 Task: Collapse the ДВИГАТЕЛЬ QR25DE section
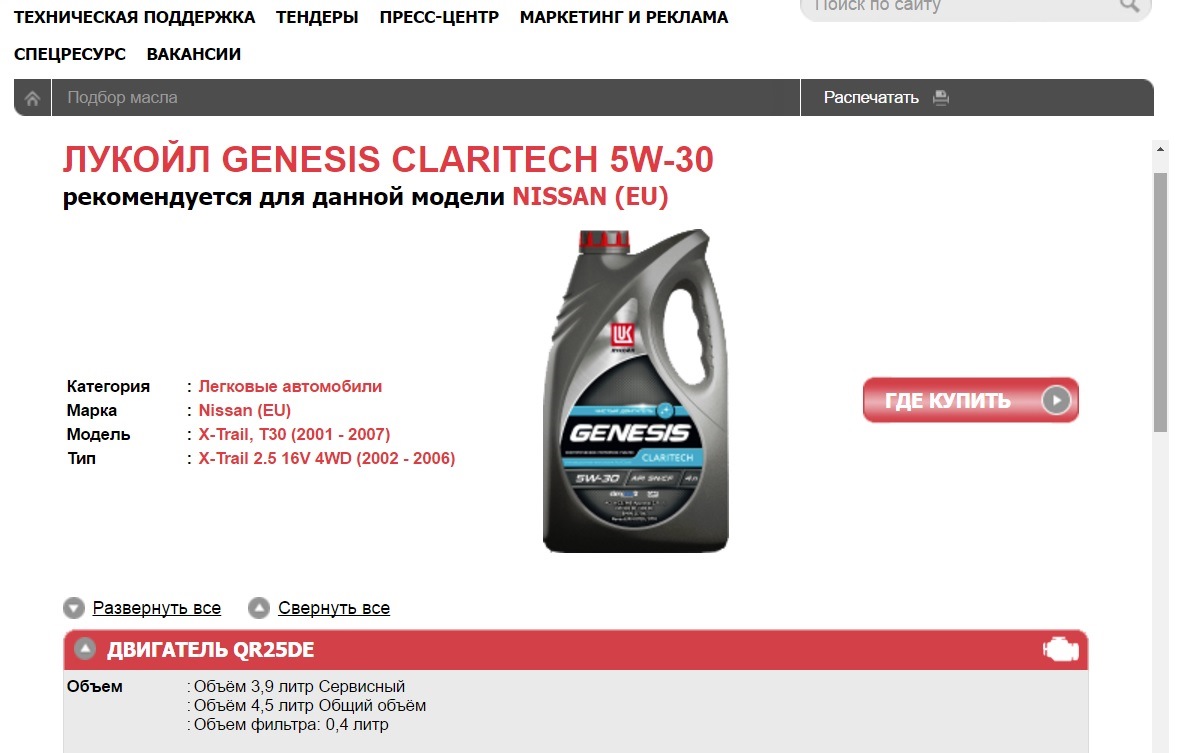(x=85, y=649)
